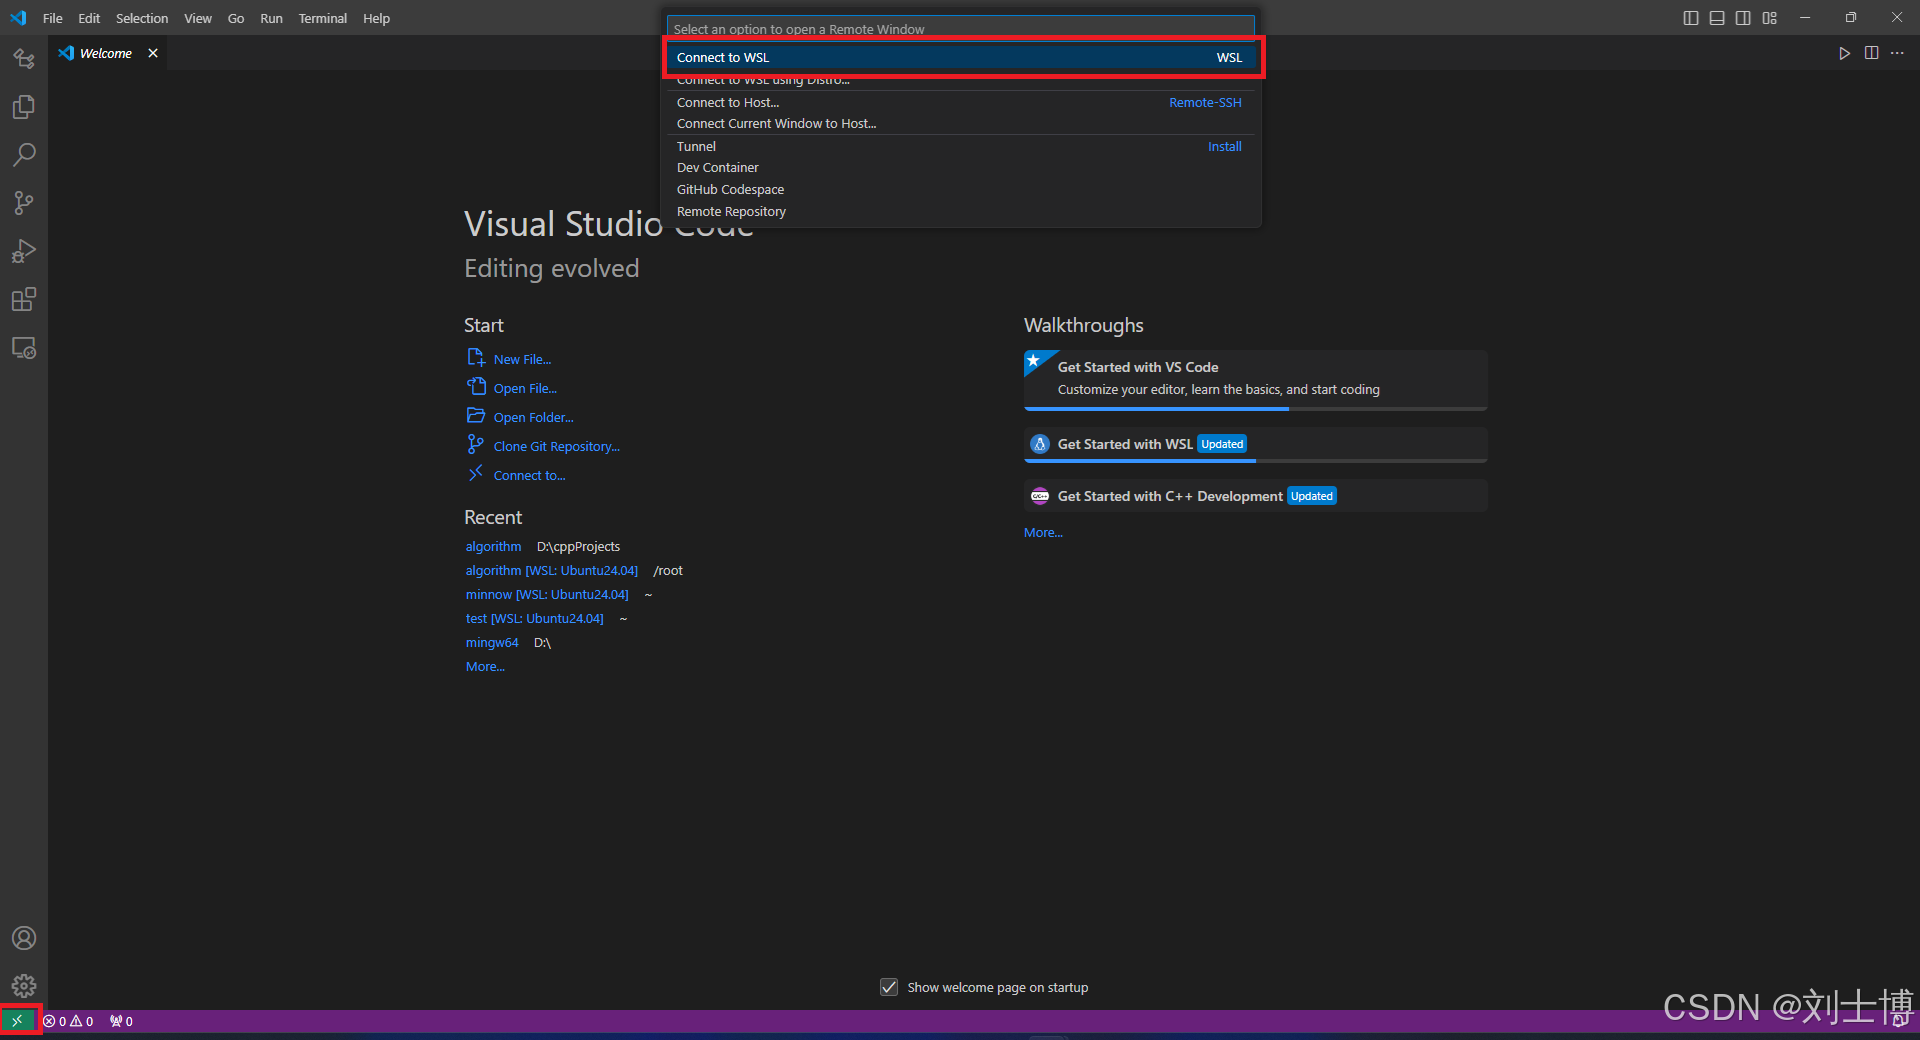Open the Help menu
1920x1040 pixels.
376,18
